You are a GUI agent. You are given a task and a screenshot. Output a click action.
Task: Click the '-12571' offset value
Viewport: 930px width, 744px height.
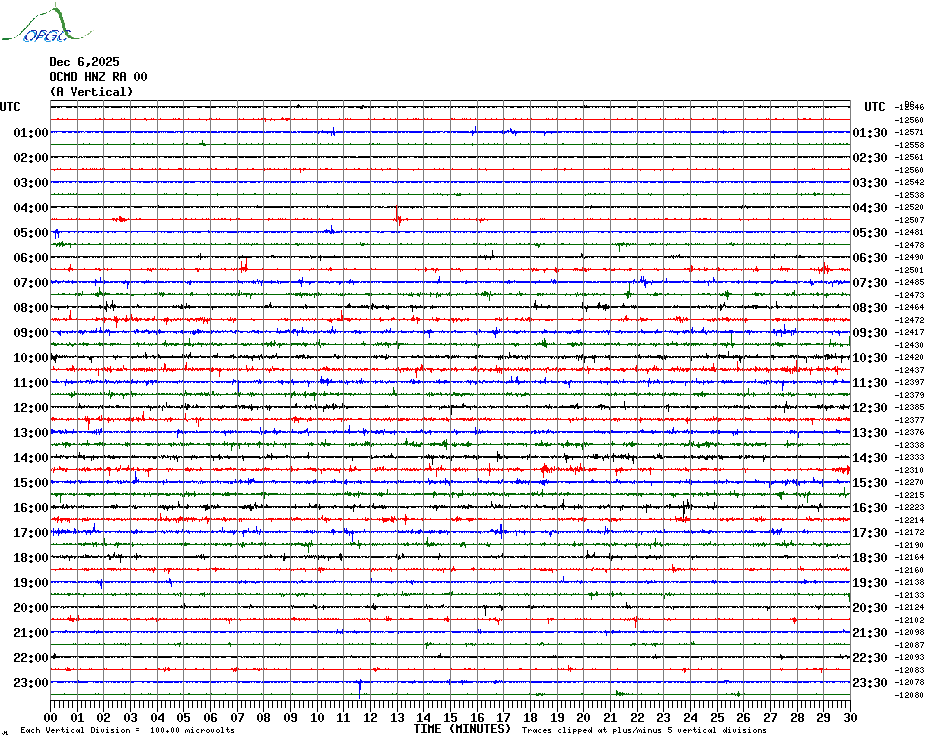(909, 132)
